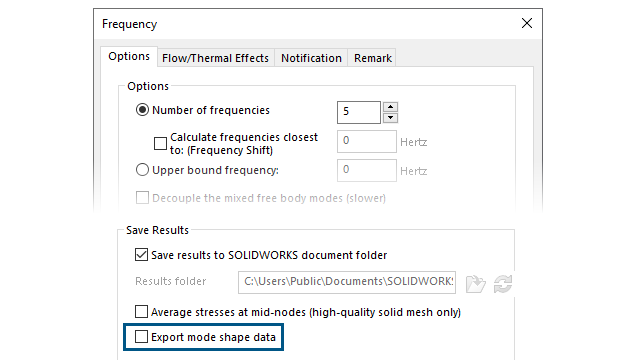Increase number of frequencies with up arrow
640x360 pixels.
391,107
